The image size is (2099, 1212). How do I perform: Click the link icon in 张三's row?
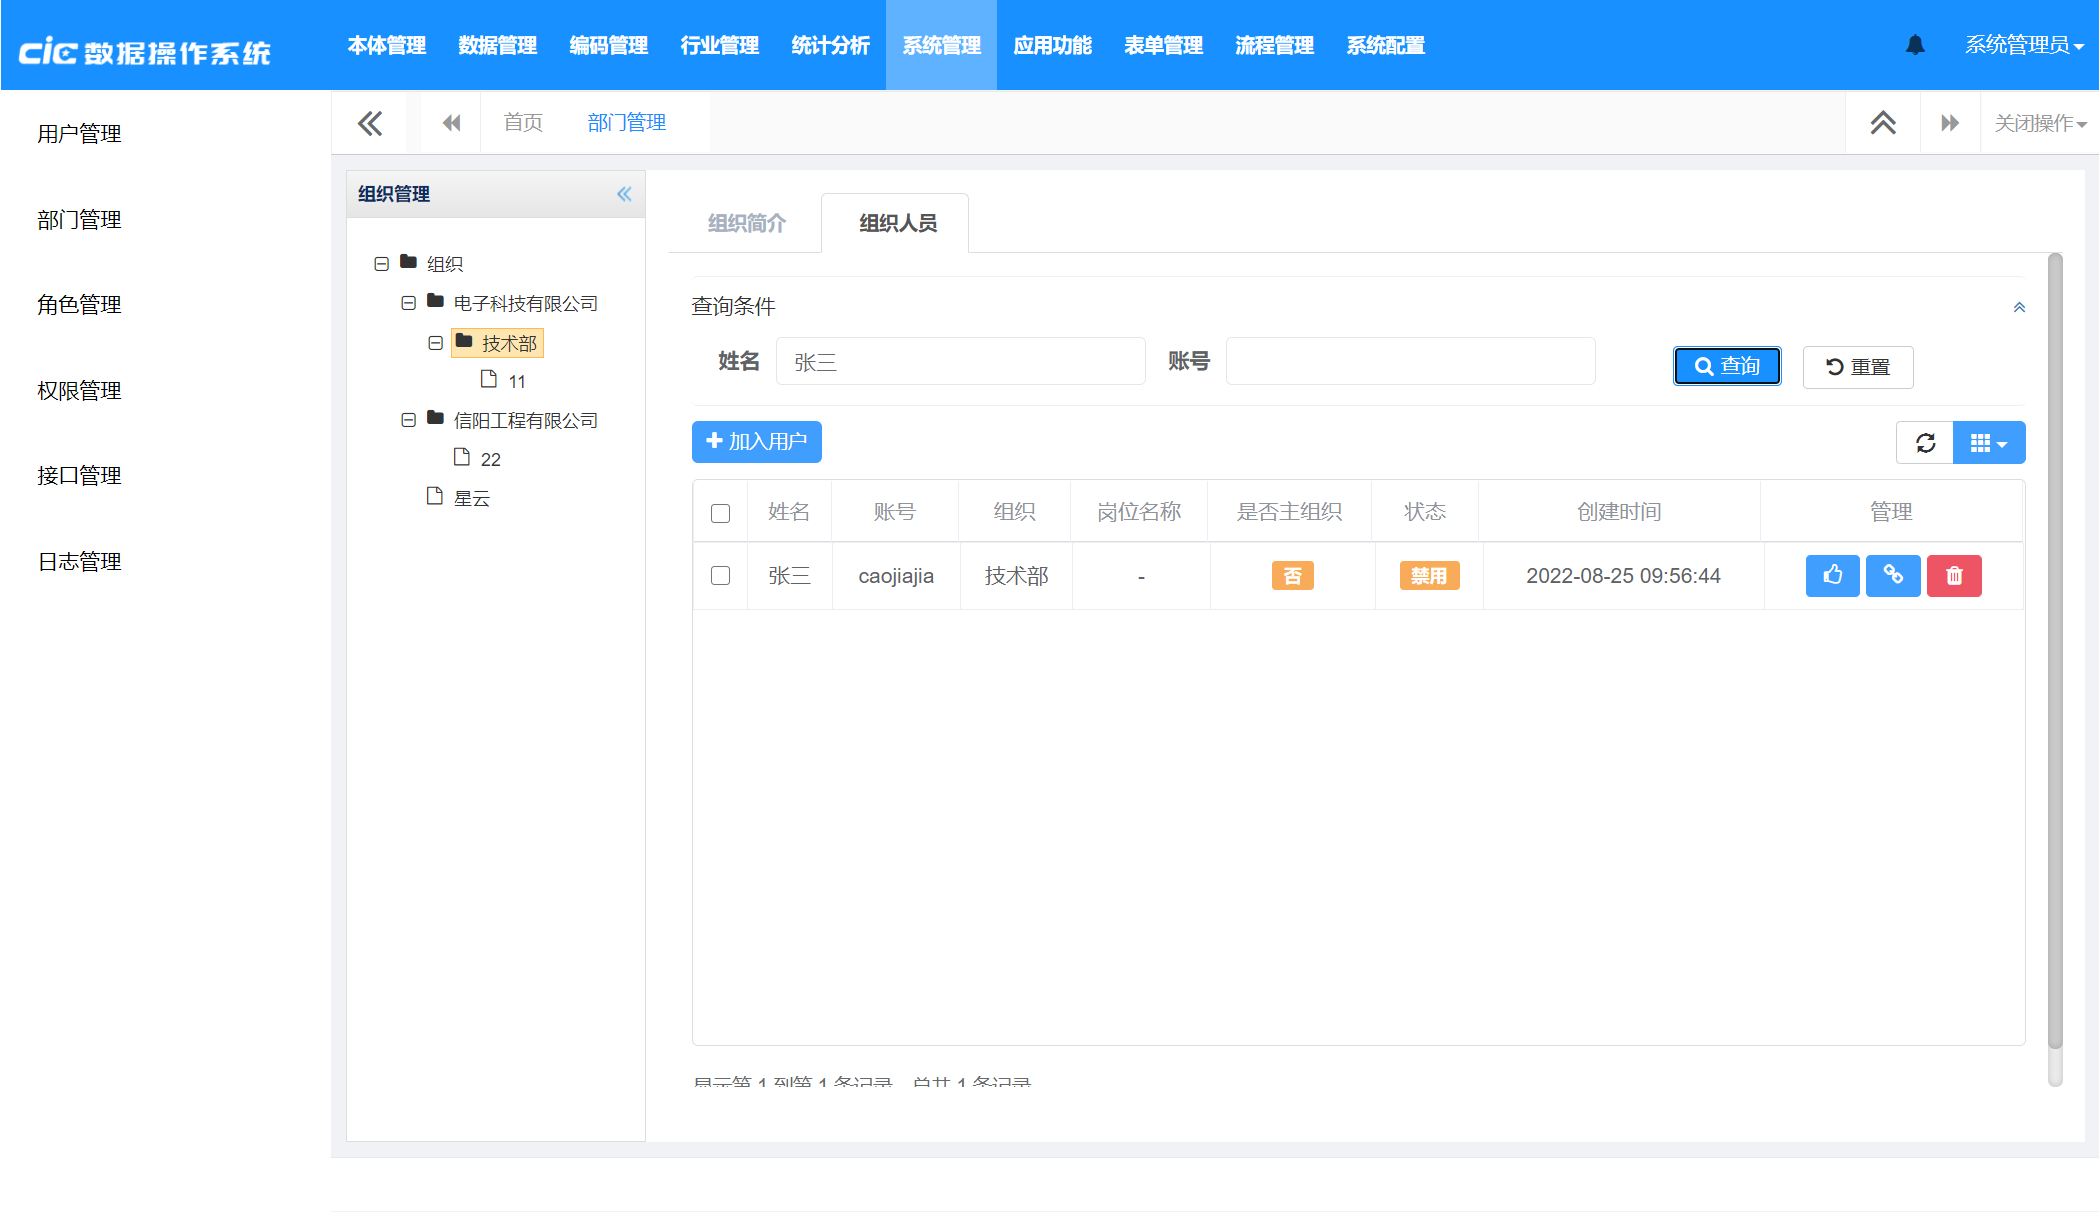coord(1893,576)
